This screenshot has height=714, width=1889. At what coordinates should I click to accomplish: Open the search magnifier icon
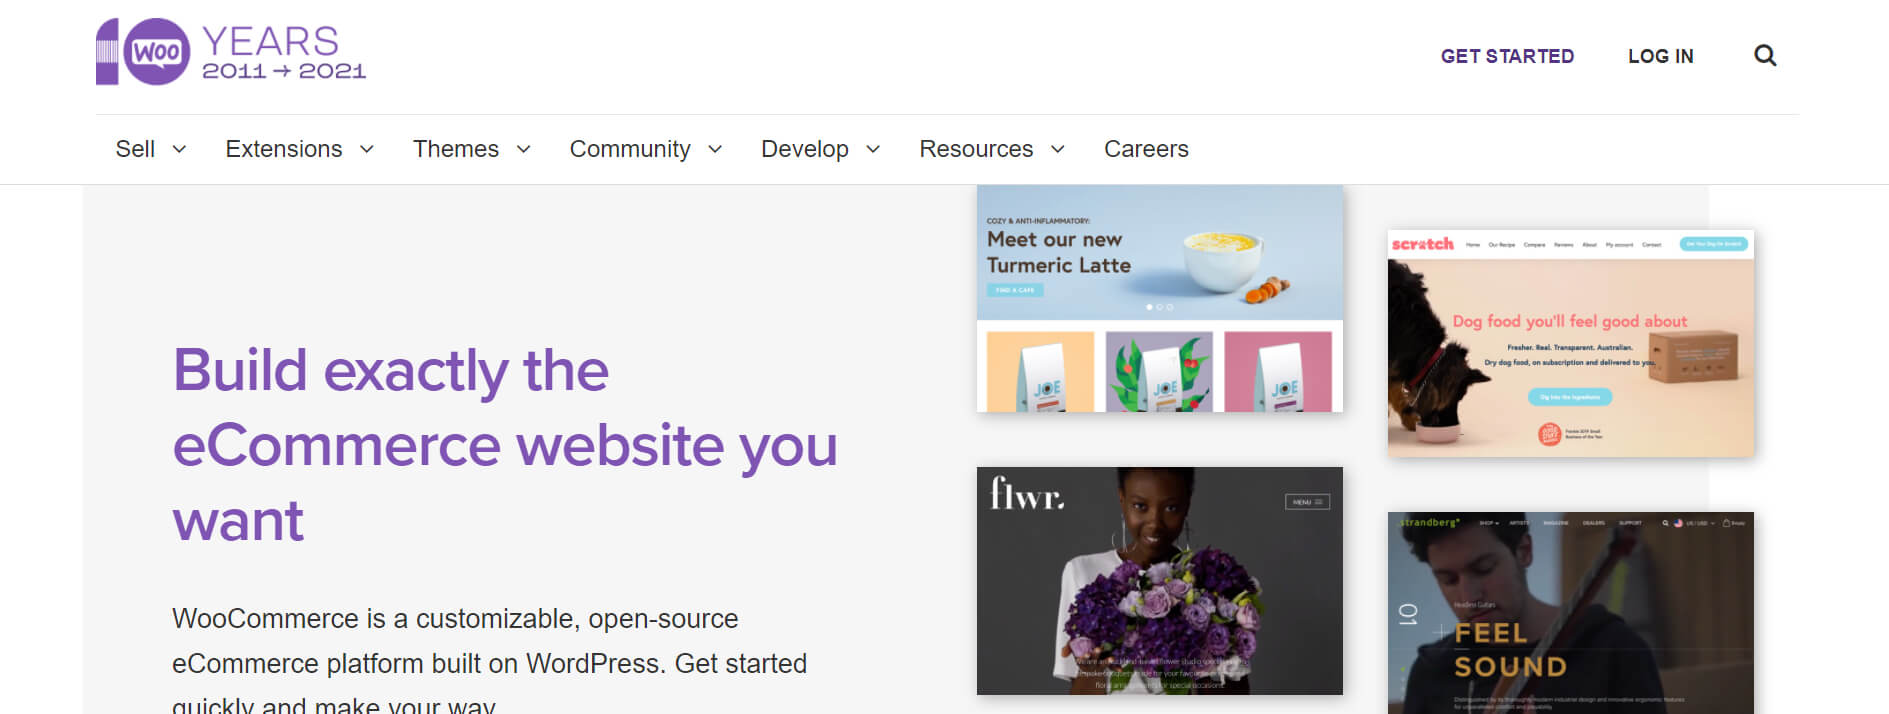coord(1765,56)
